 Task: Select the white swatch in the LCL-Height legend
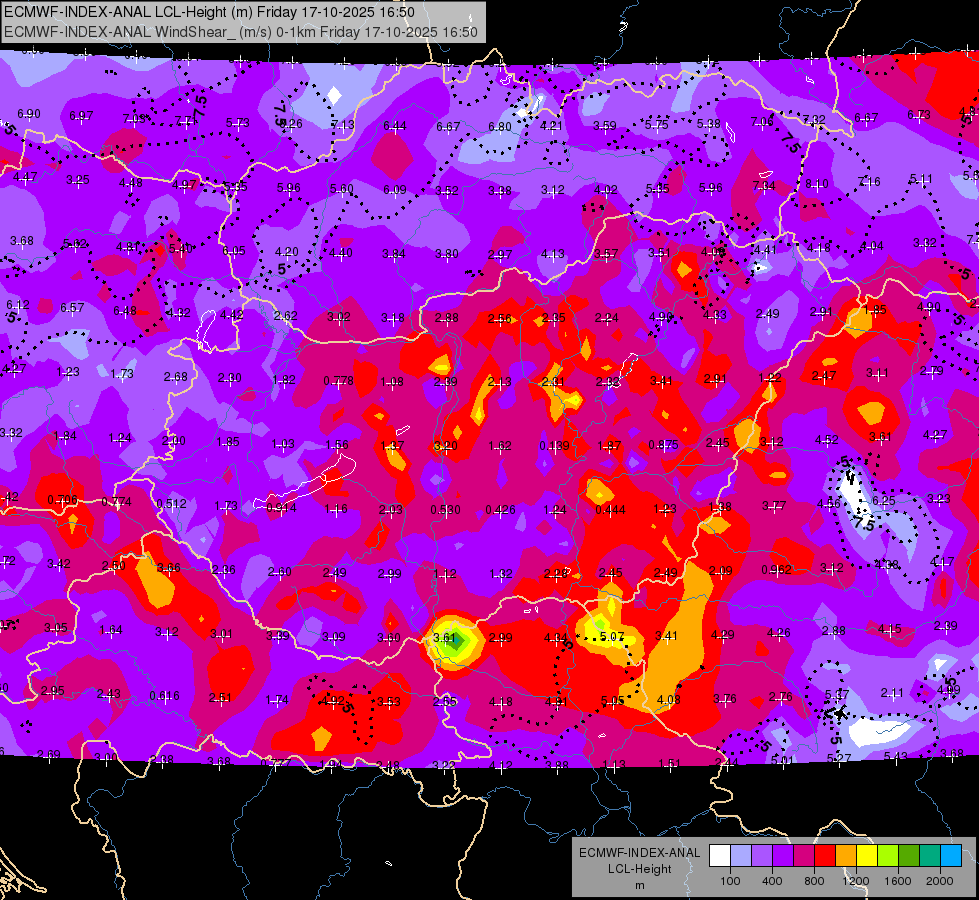click(x=720, y=856)
